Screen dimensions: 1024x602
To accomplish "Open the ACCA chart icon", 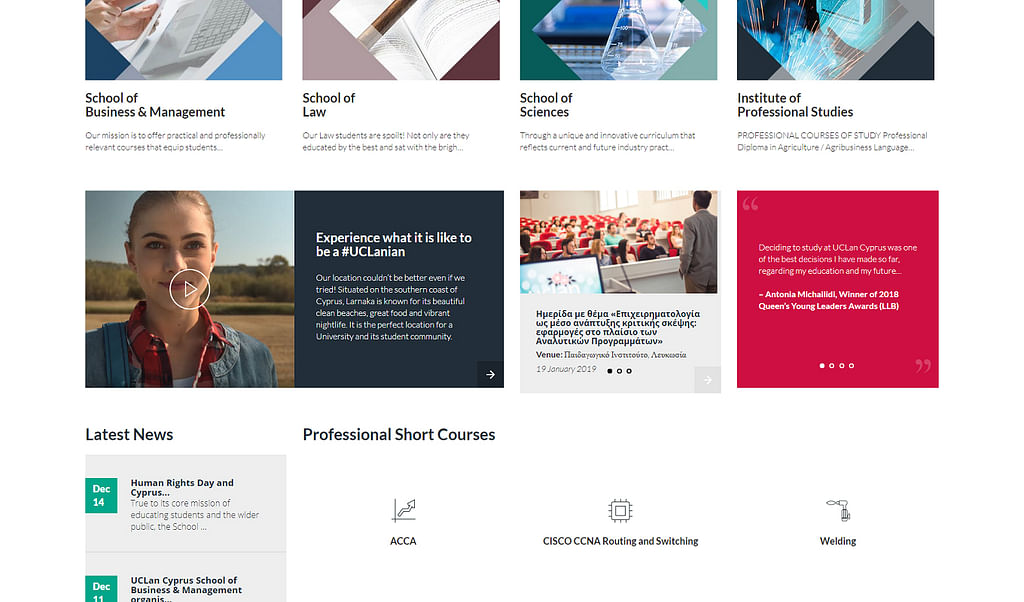I will pos(404,510).
